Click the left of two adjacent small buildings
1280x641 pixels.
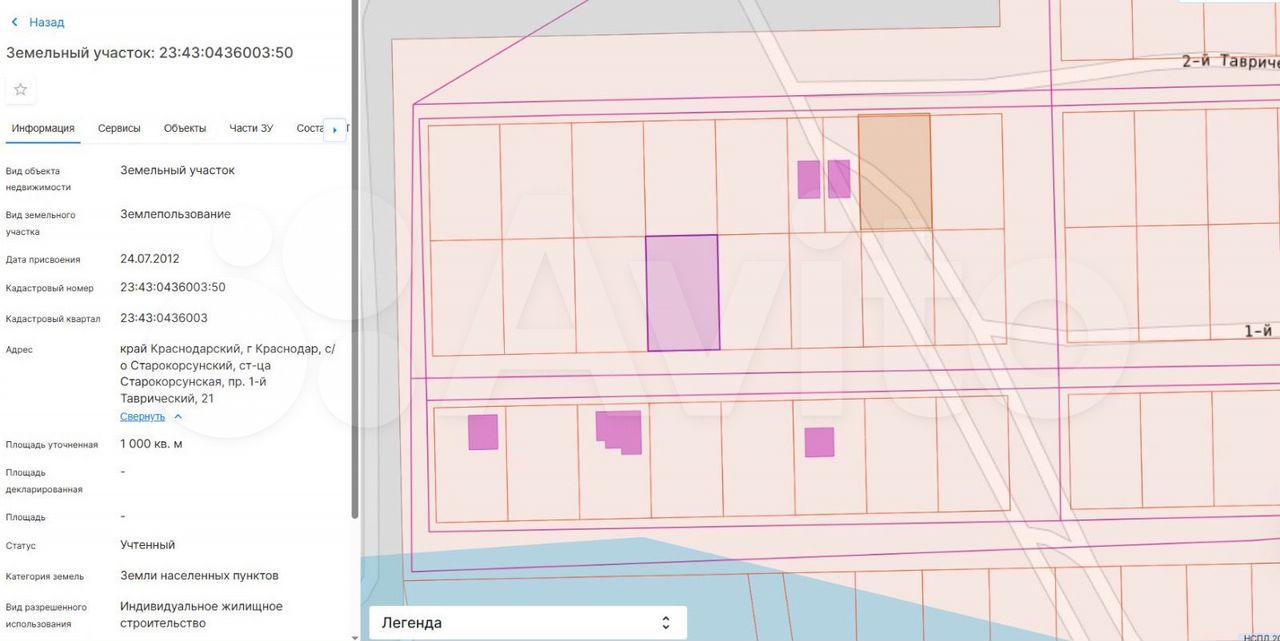(808, 179)
